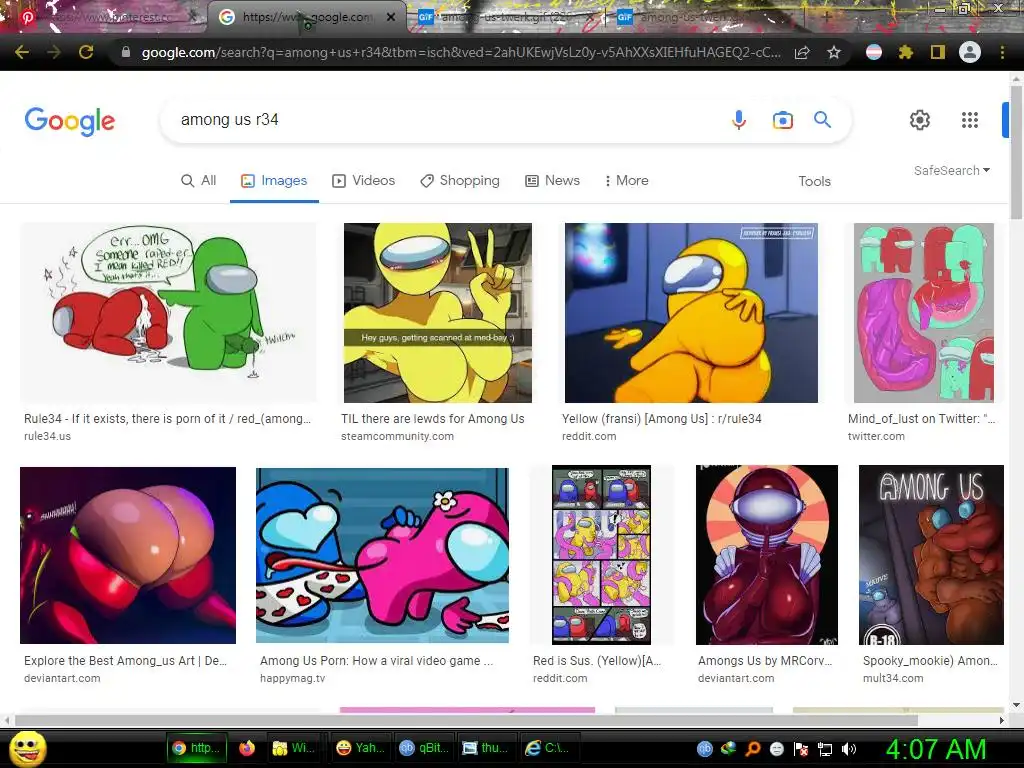
Task: Open the Chrome profile avatar
Action: point(970,52)
